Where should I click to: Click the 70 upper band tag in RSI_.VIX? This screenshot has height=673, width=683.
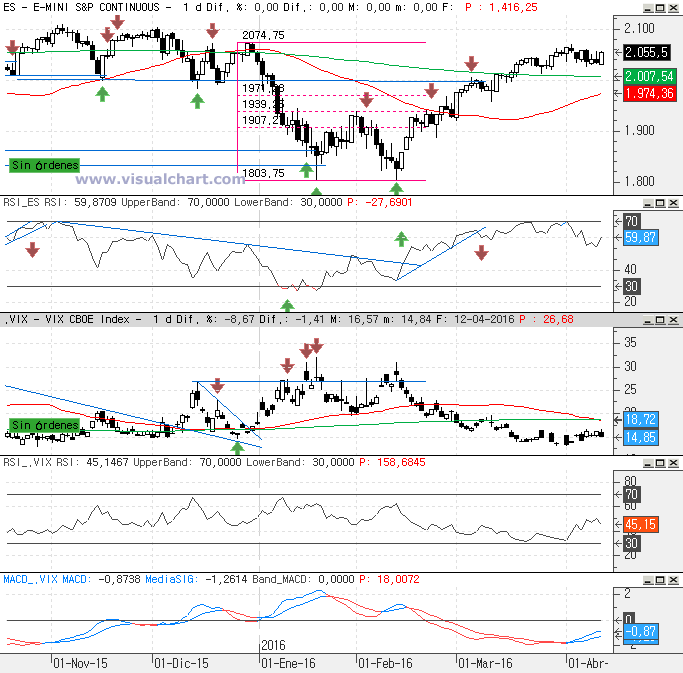click(632, 494)
